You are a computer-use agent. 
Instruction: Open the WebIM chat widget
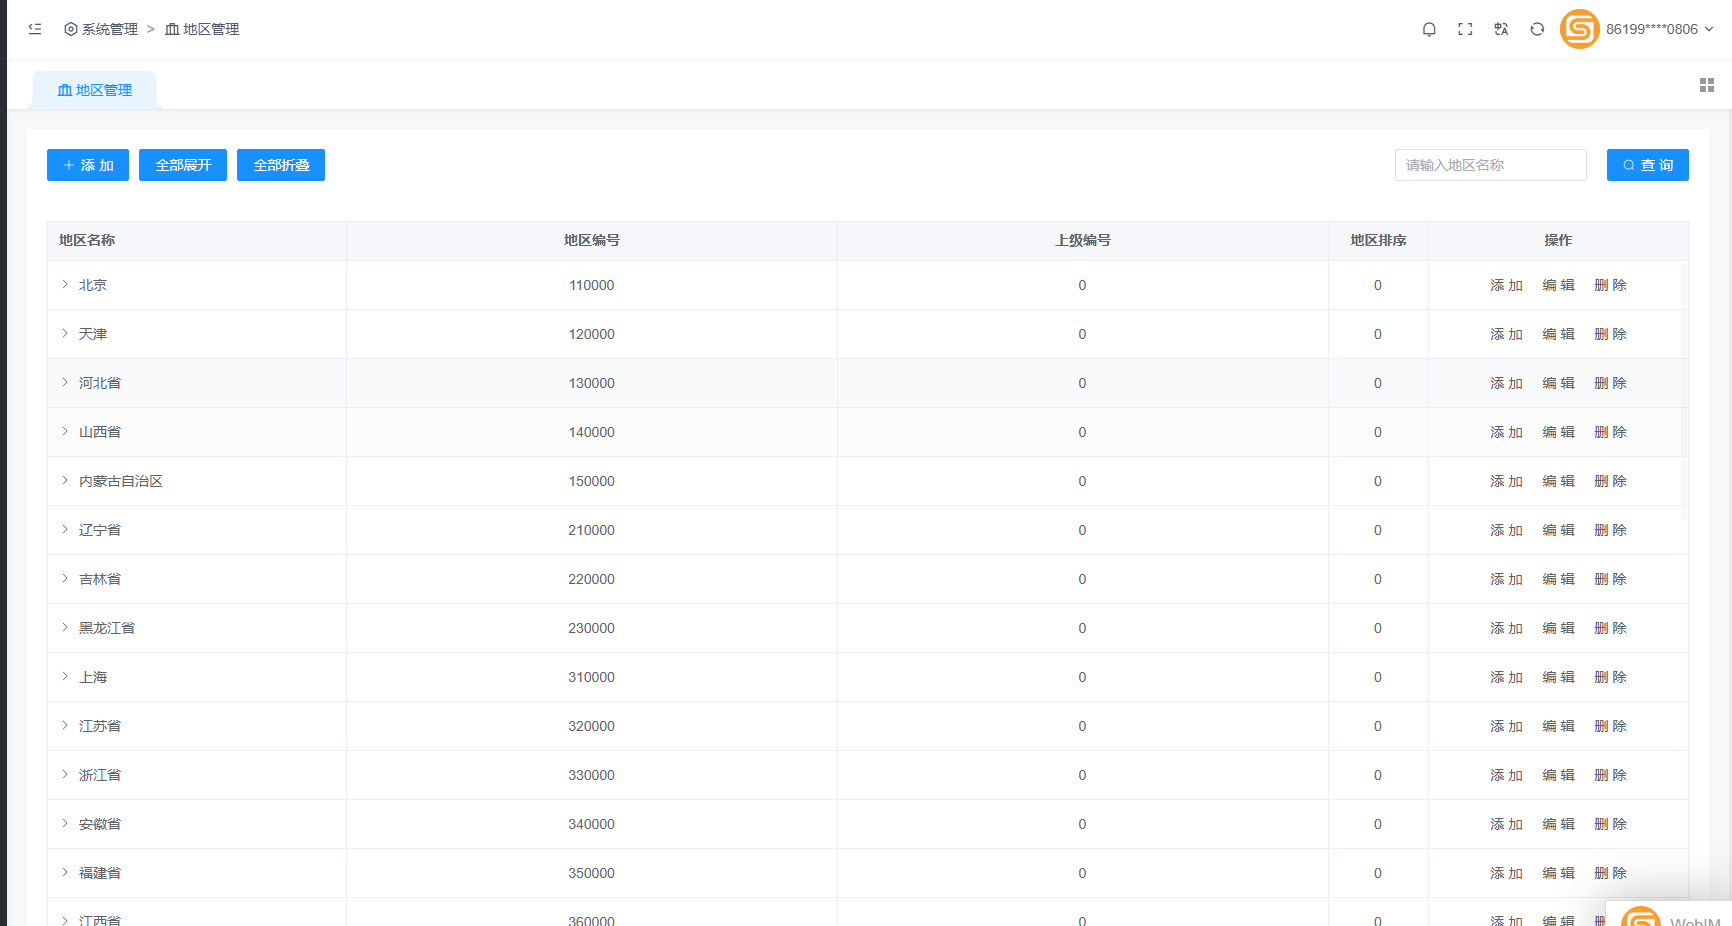click(1668, 917)
